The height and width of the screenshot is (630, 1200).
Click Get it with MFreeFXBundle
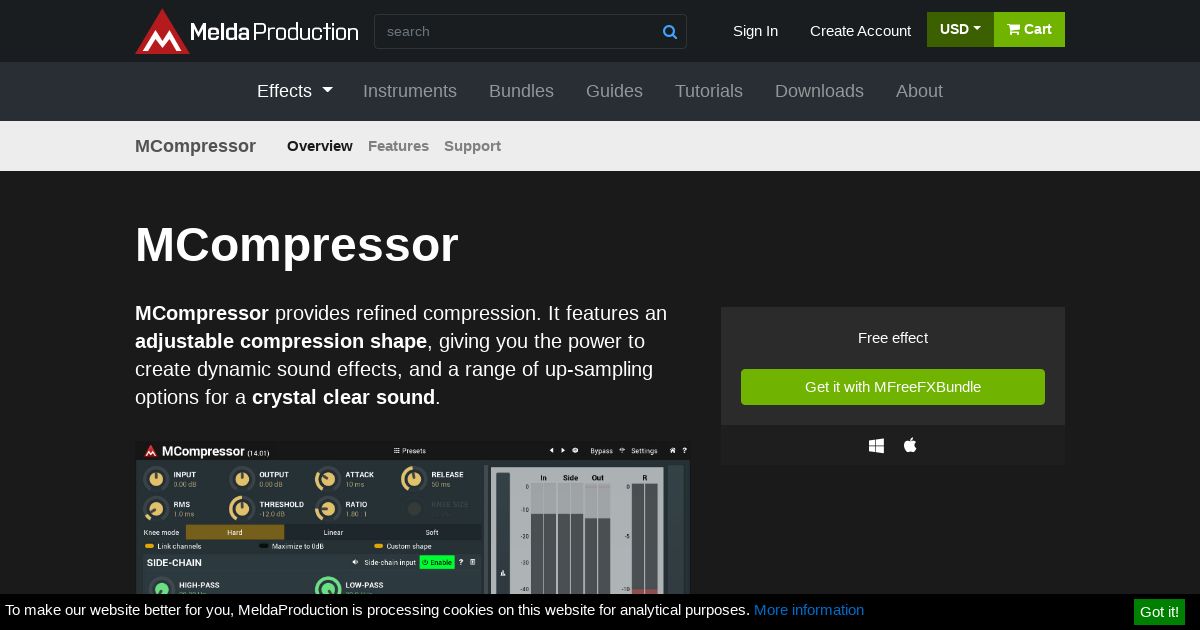tap(893, 387)
